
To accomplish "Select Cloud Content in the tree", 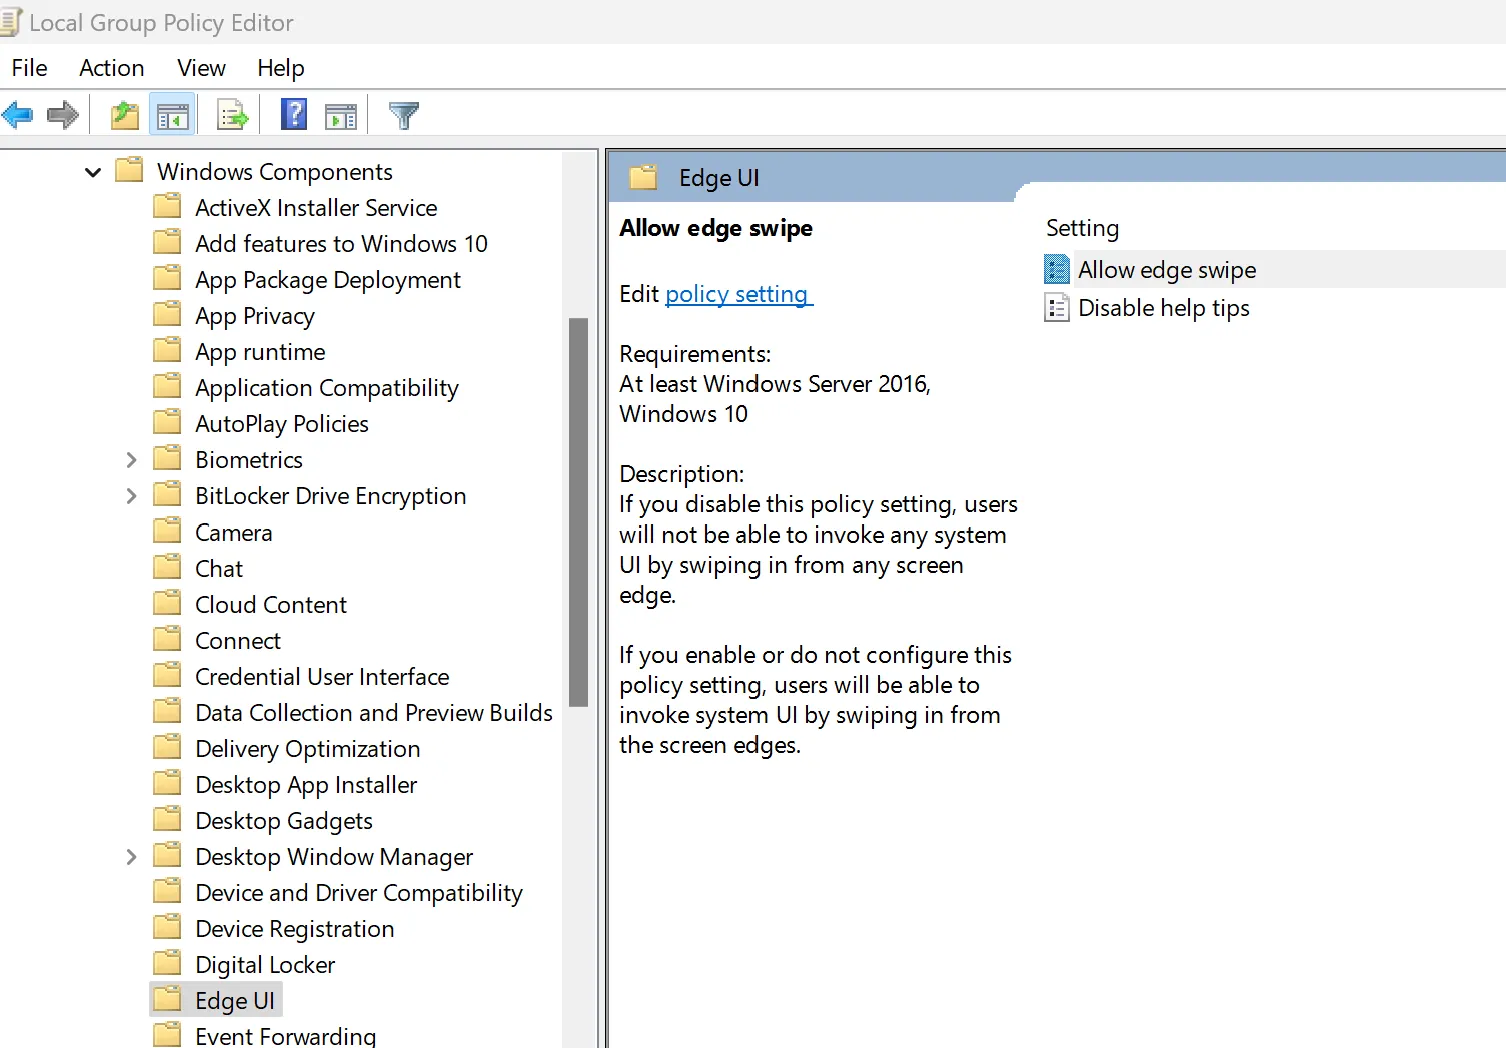I will point(271,605).
